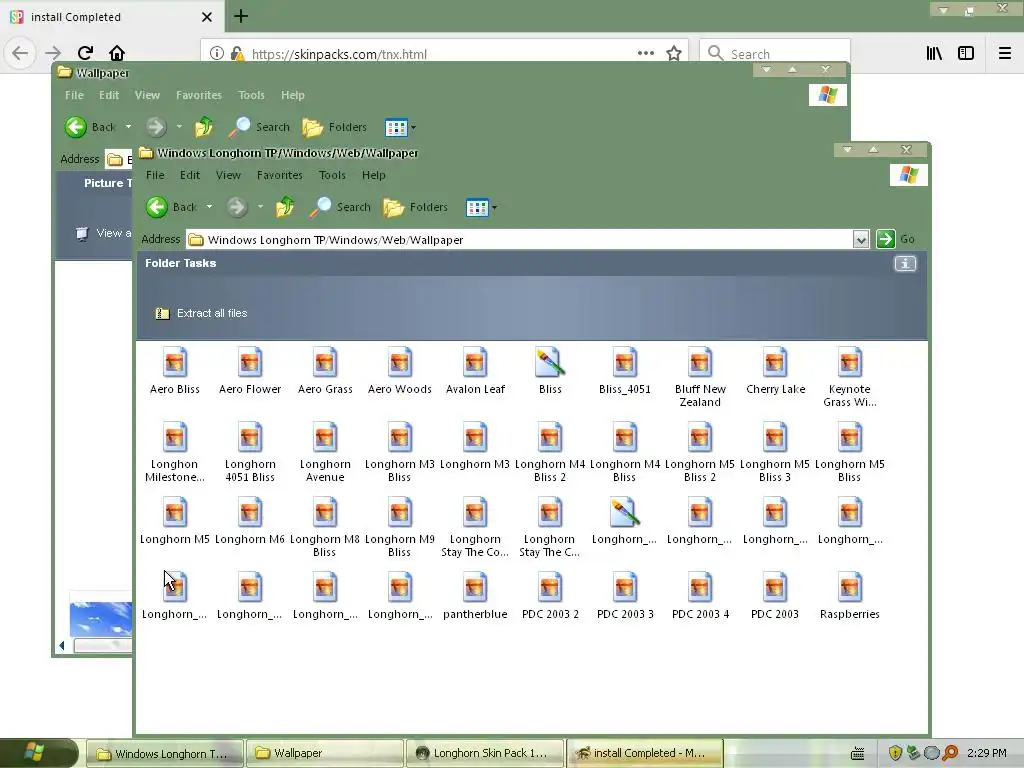1024x768 pixels.
Task: Open Help menu in Longhorn TP window
Action: [374, 175]
